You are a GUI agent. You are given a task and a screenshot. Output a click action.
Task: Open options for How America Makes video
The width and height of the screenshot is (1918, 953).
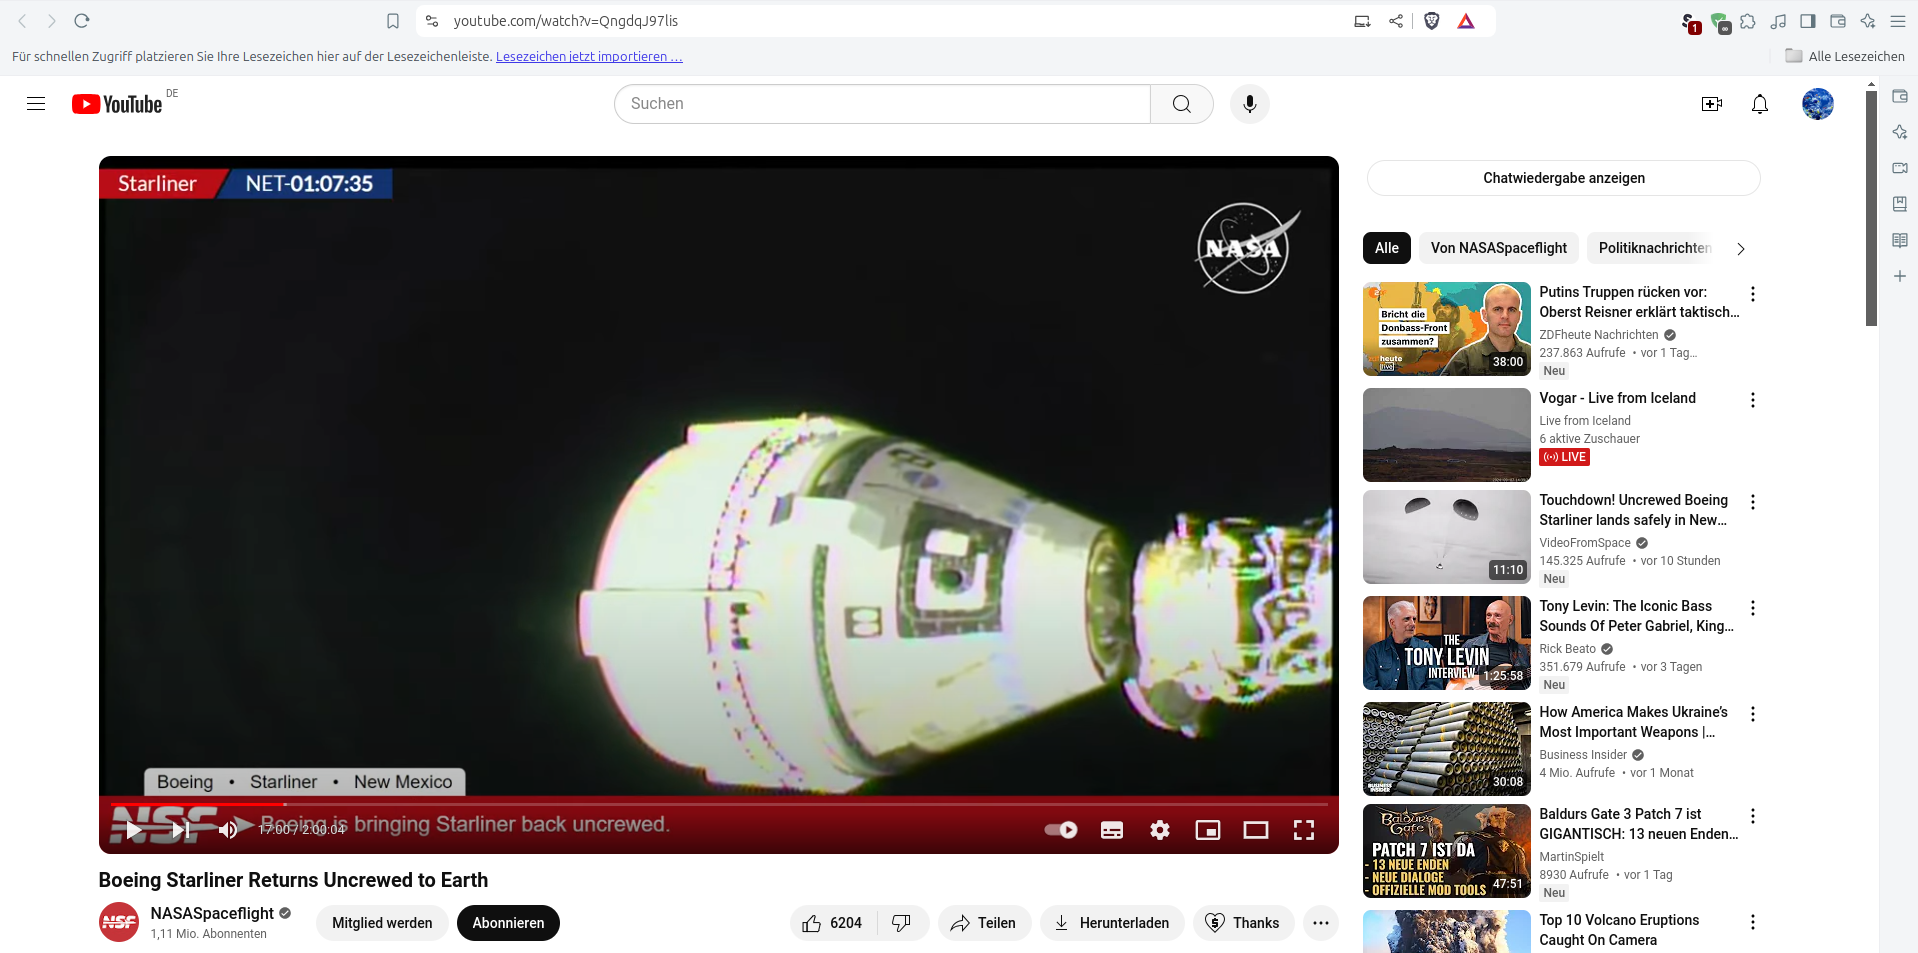tap(1752, 714)
